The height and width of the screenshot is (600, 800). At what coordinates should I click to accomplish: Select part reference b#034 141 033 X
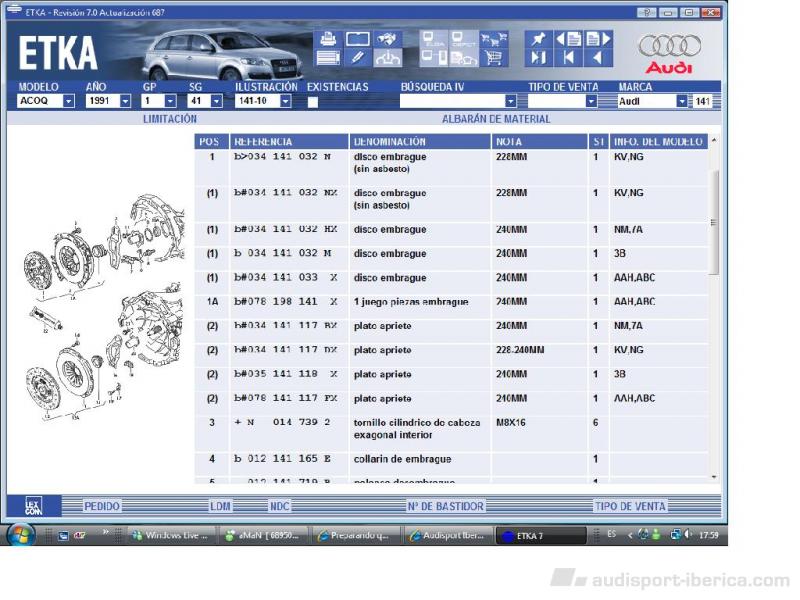coord(286,278)
